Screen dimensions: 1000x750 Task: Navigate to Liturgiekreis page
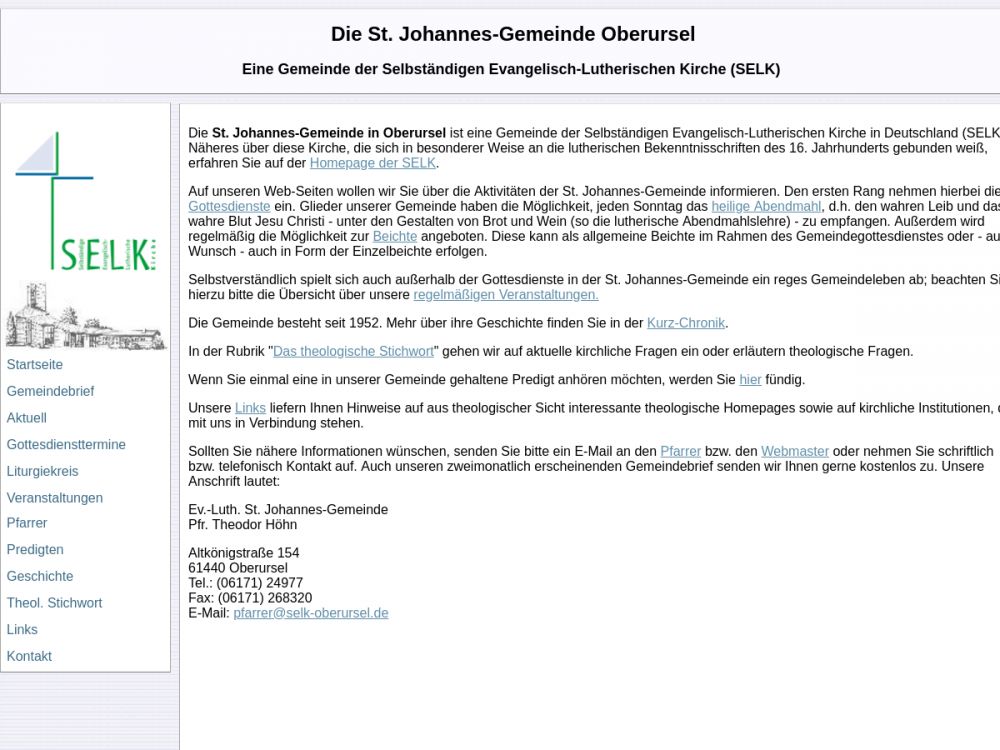42,471
